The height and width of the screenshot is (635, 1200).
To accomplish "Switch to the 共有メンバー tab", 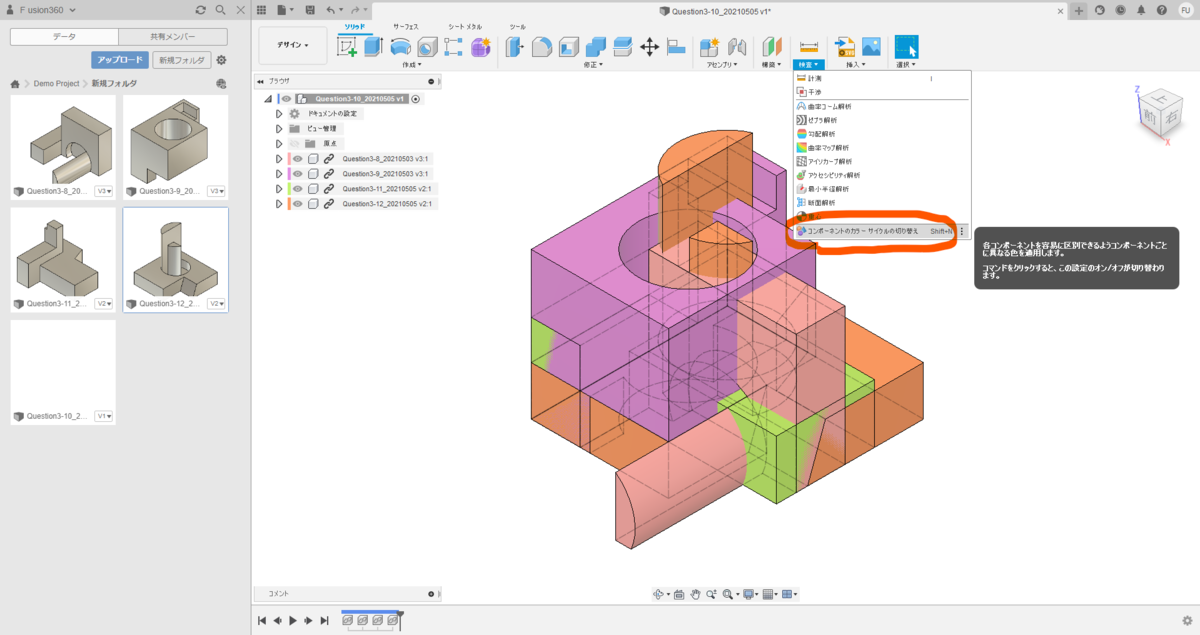I will point(172,37).
